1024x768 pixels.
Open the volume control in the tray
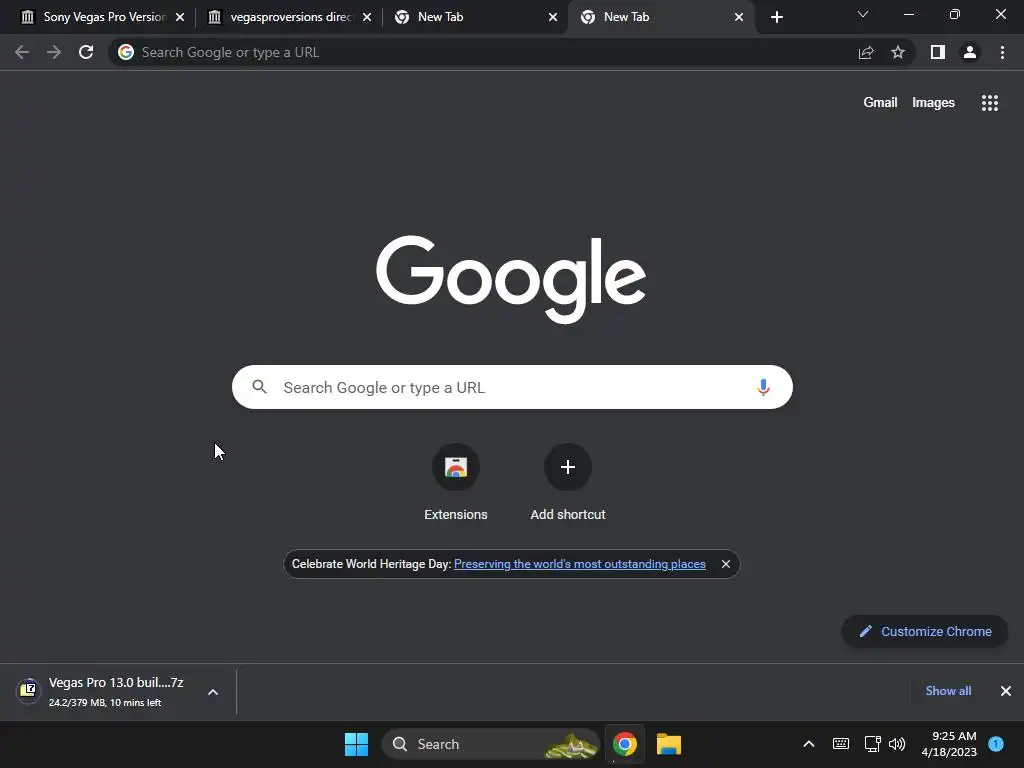click(897, 744)
